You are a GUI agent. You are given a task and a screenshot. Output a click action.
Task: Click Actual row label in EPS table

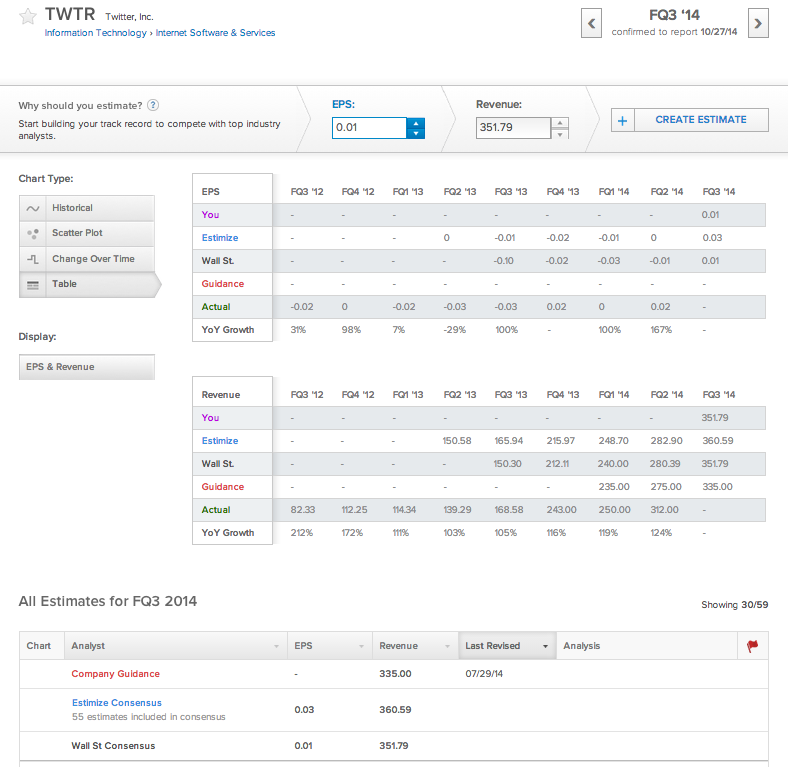tap(216, 307)
